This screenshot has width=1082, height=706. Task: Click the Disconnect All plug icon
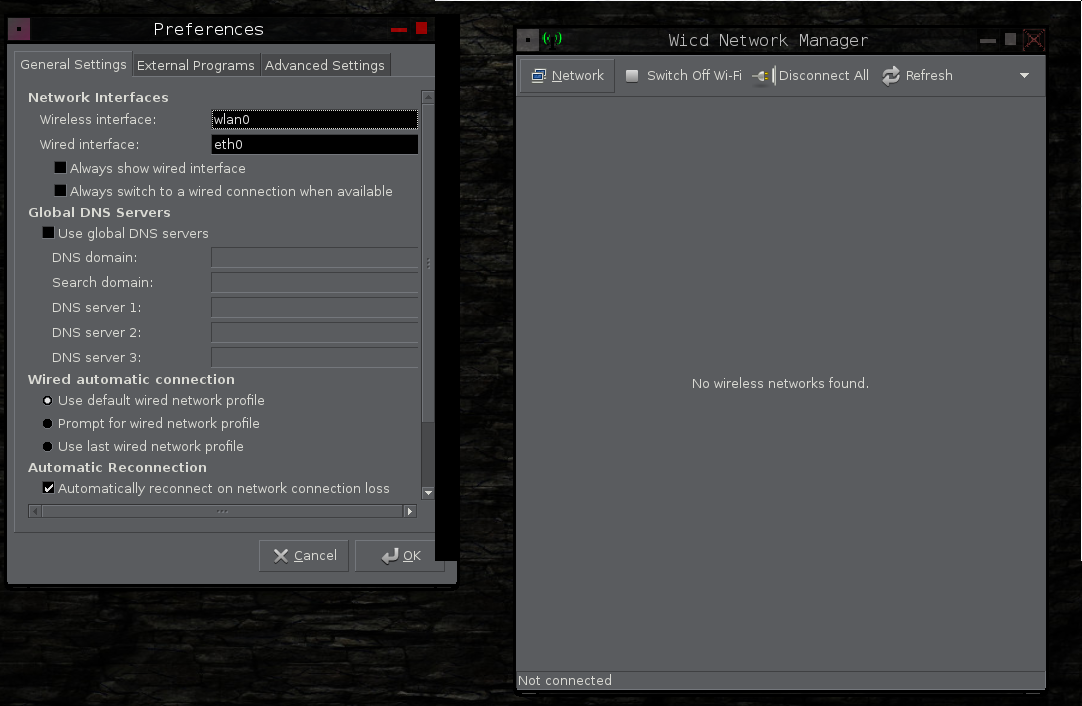763,76
